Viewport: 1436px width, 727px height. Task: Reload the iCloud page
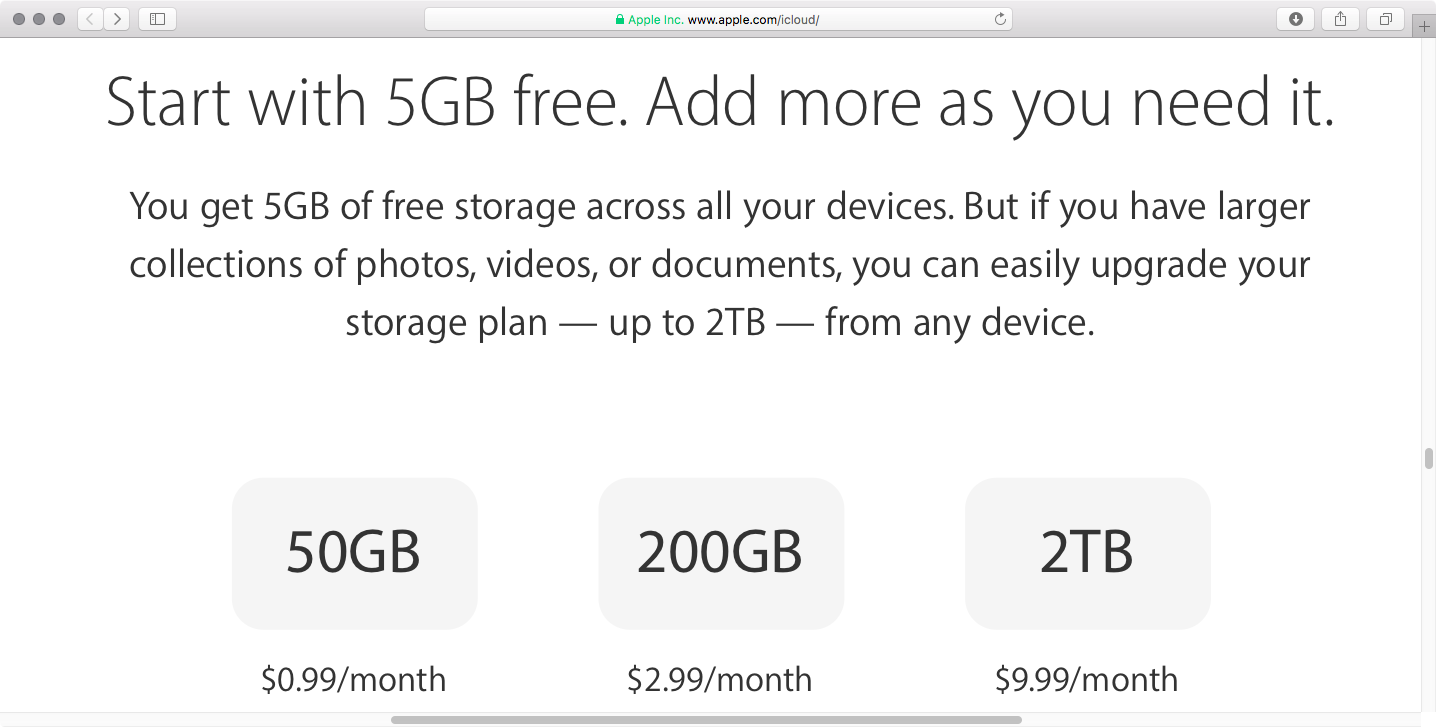click(1000, 19)
